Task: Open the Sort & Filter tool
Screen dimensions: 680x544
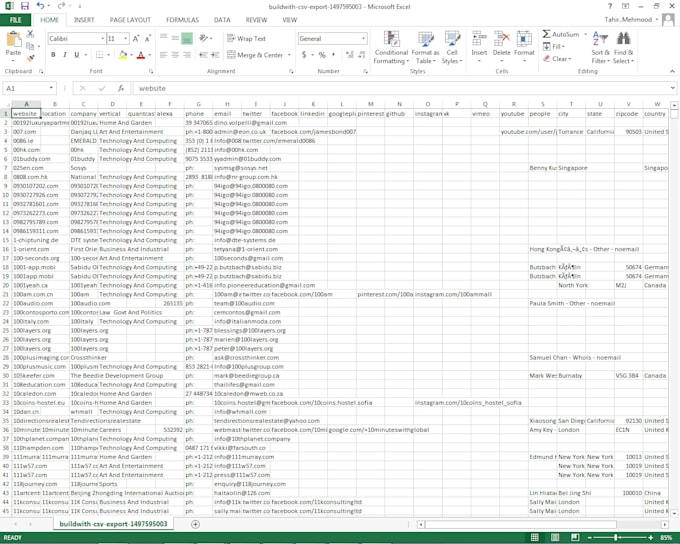Action: pyautogui.click(x=600, y=47)
